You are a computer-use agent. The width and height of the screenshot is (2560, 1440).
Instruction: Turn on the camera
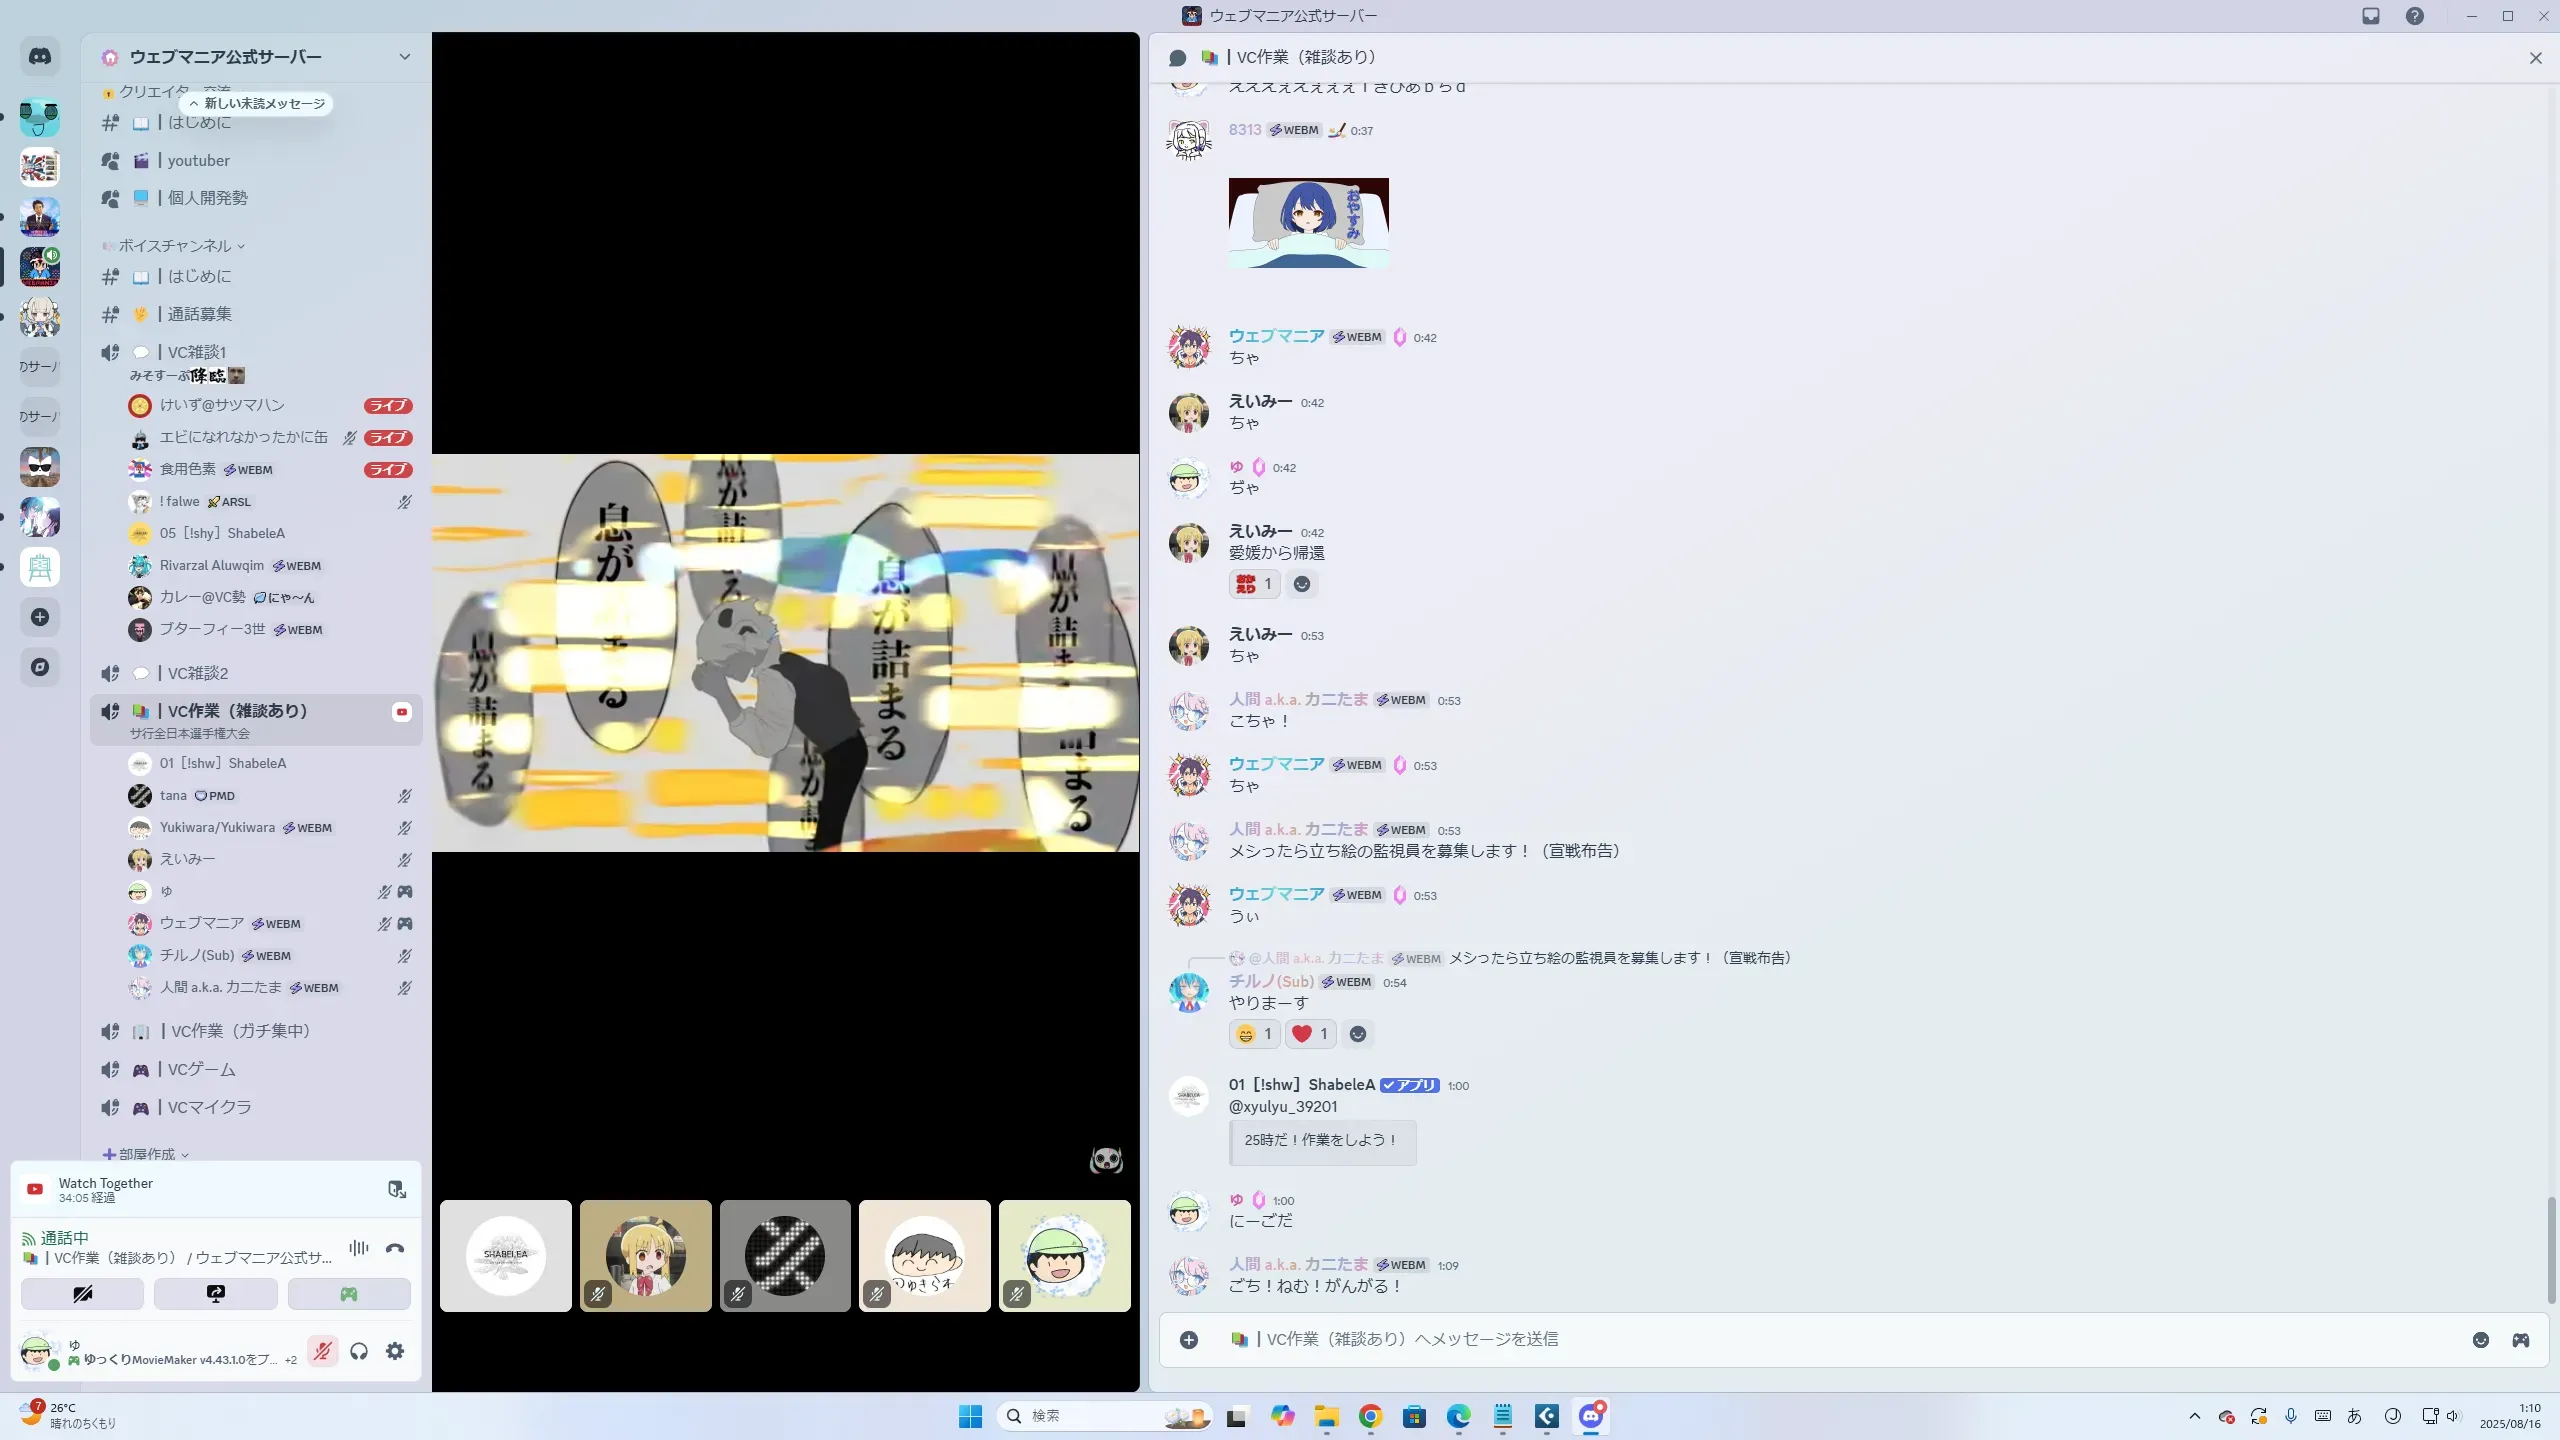coord(82,1294)
